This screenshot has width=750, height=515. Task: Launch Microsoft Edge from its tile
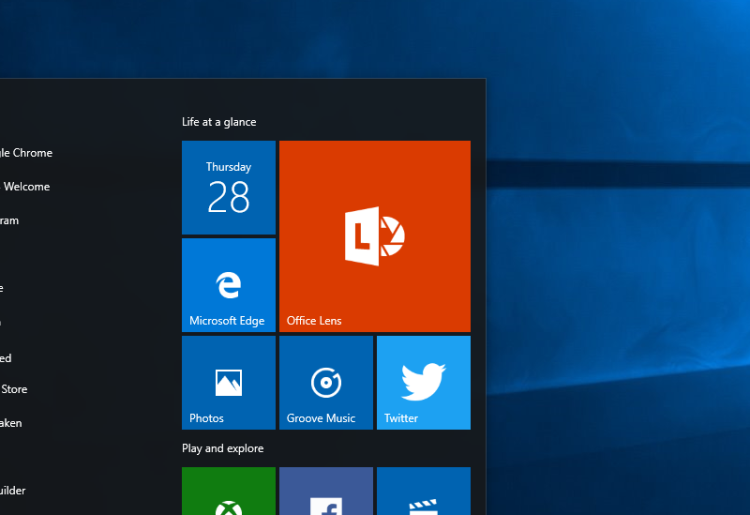tap(229, 285)
